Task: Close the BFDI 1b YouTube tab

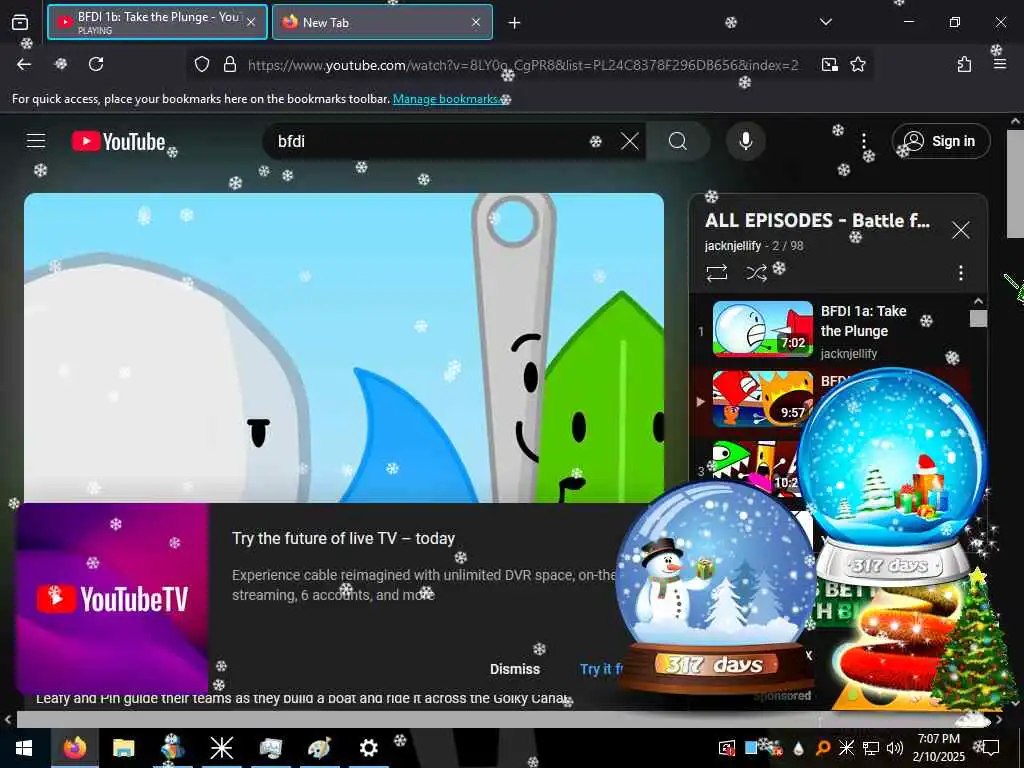Action: tap(251, 22)
